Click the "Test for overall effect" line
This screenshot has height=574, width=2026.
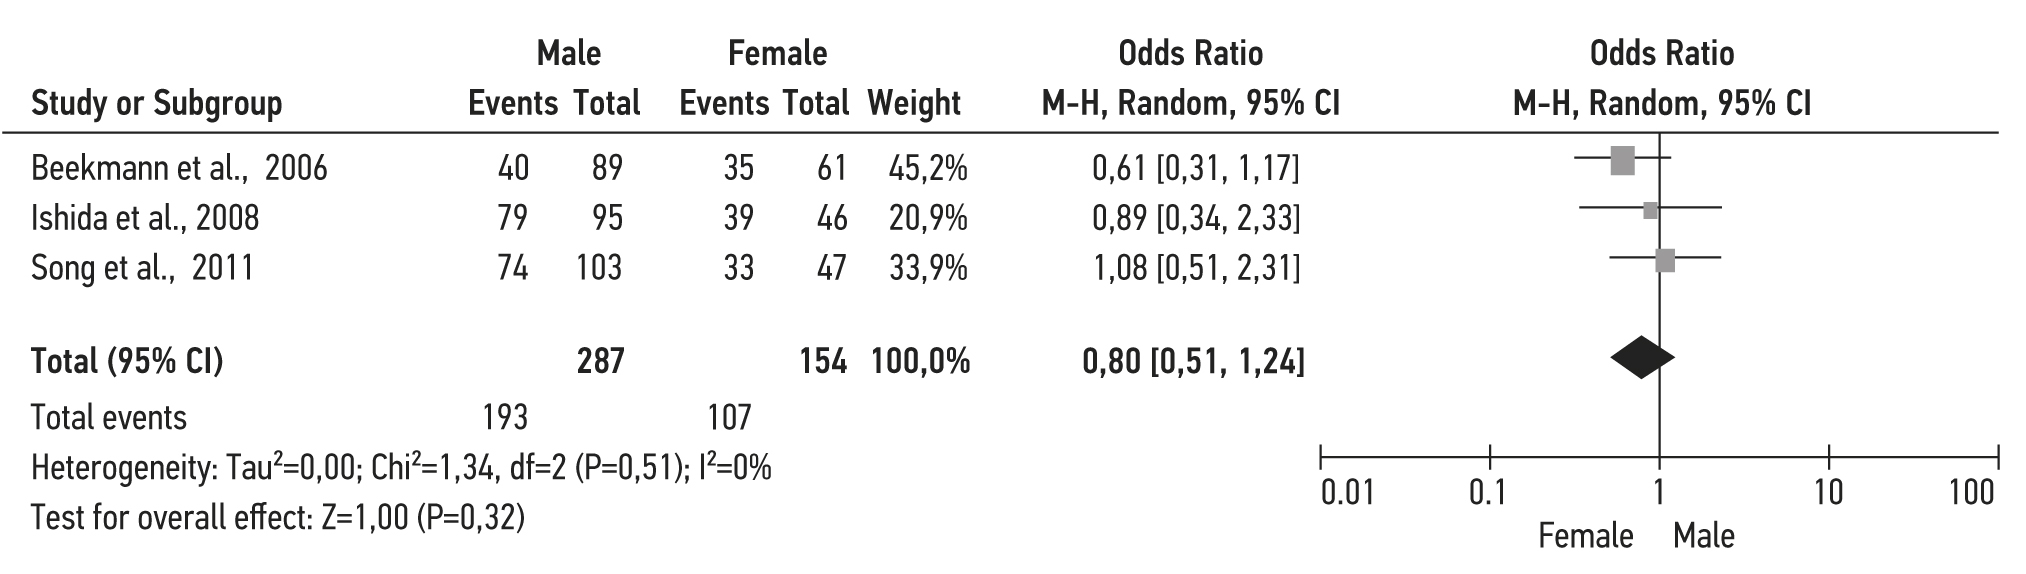click(x=278, y=518)
